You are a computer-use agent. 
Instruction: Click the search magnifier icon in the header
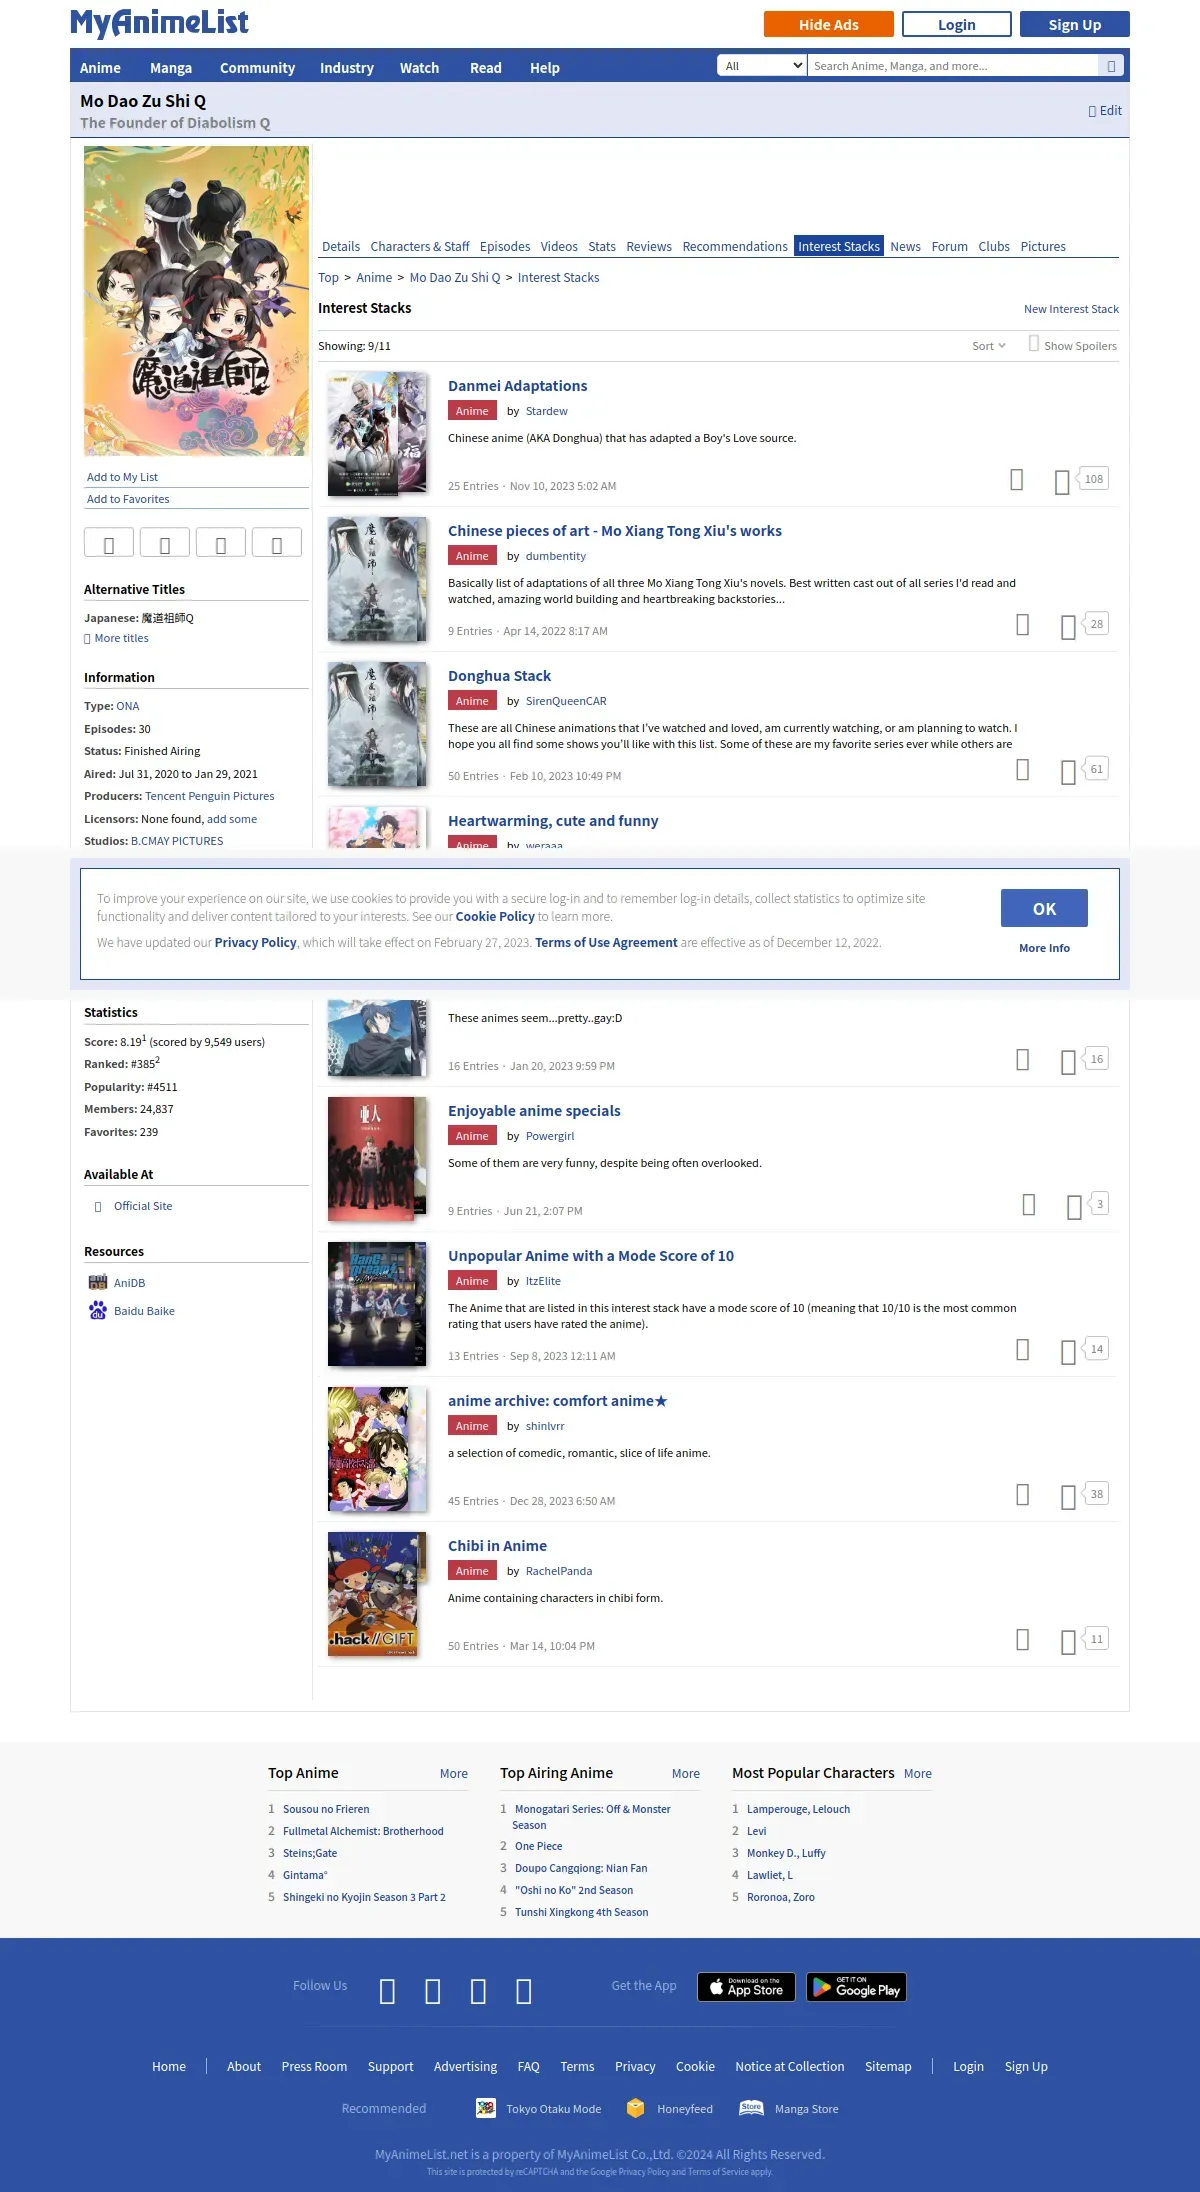(x=1111, y=66)
